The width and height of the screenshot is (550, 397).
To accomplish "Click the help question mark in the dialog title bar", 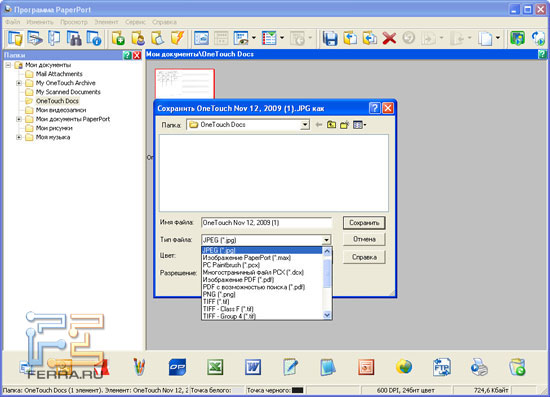I will coord(374,108).
